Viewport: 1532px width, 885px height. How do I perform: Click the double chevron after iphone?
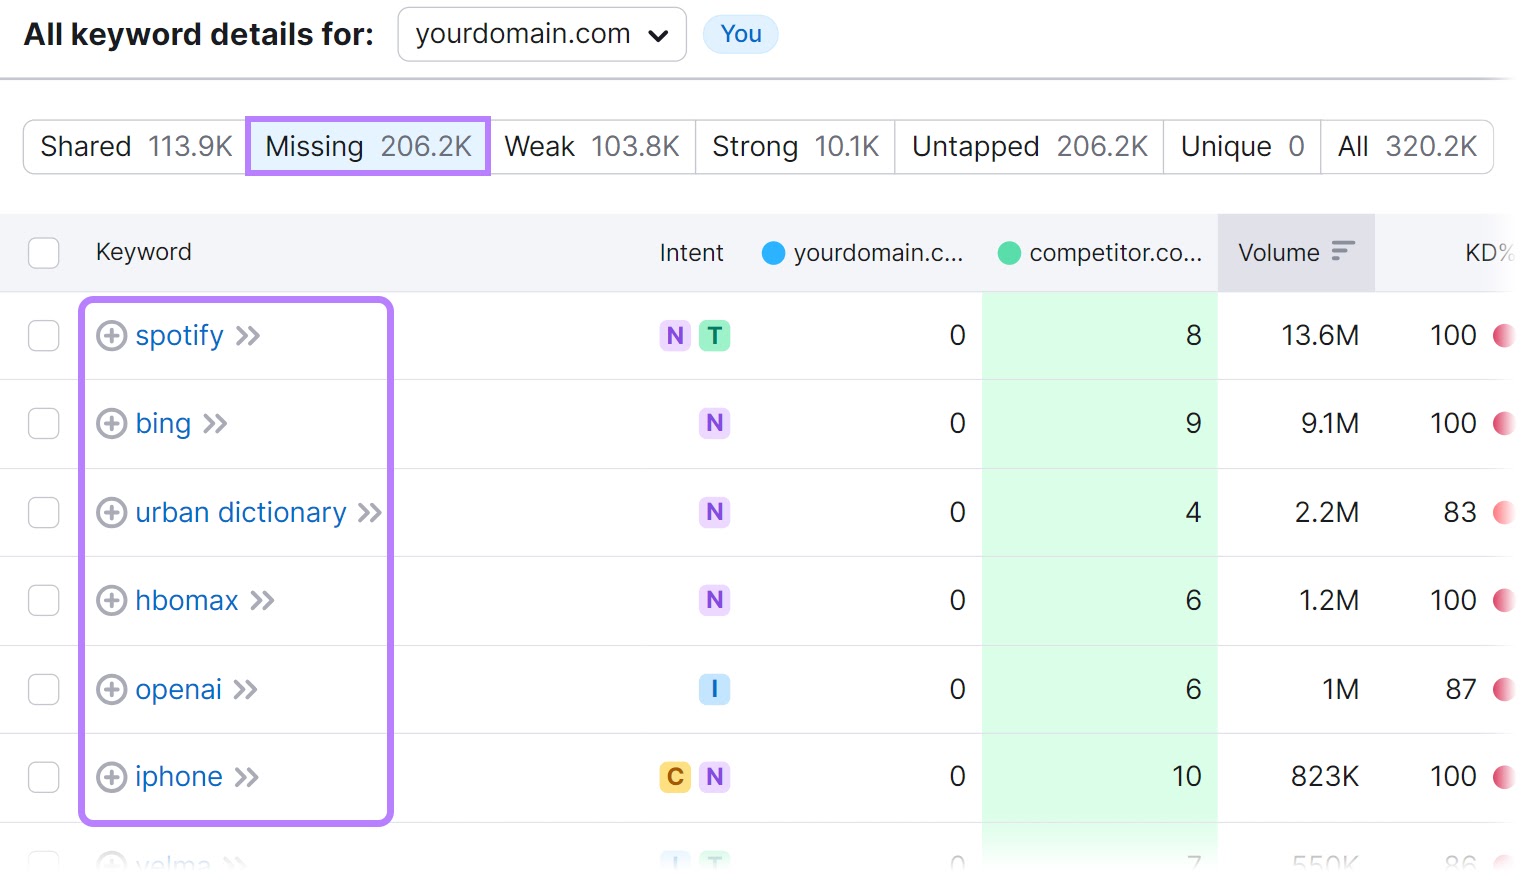247,777
